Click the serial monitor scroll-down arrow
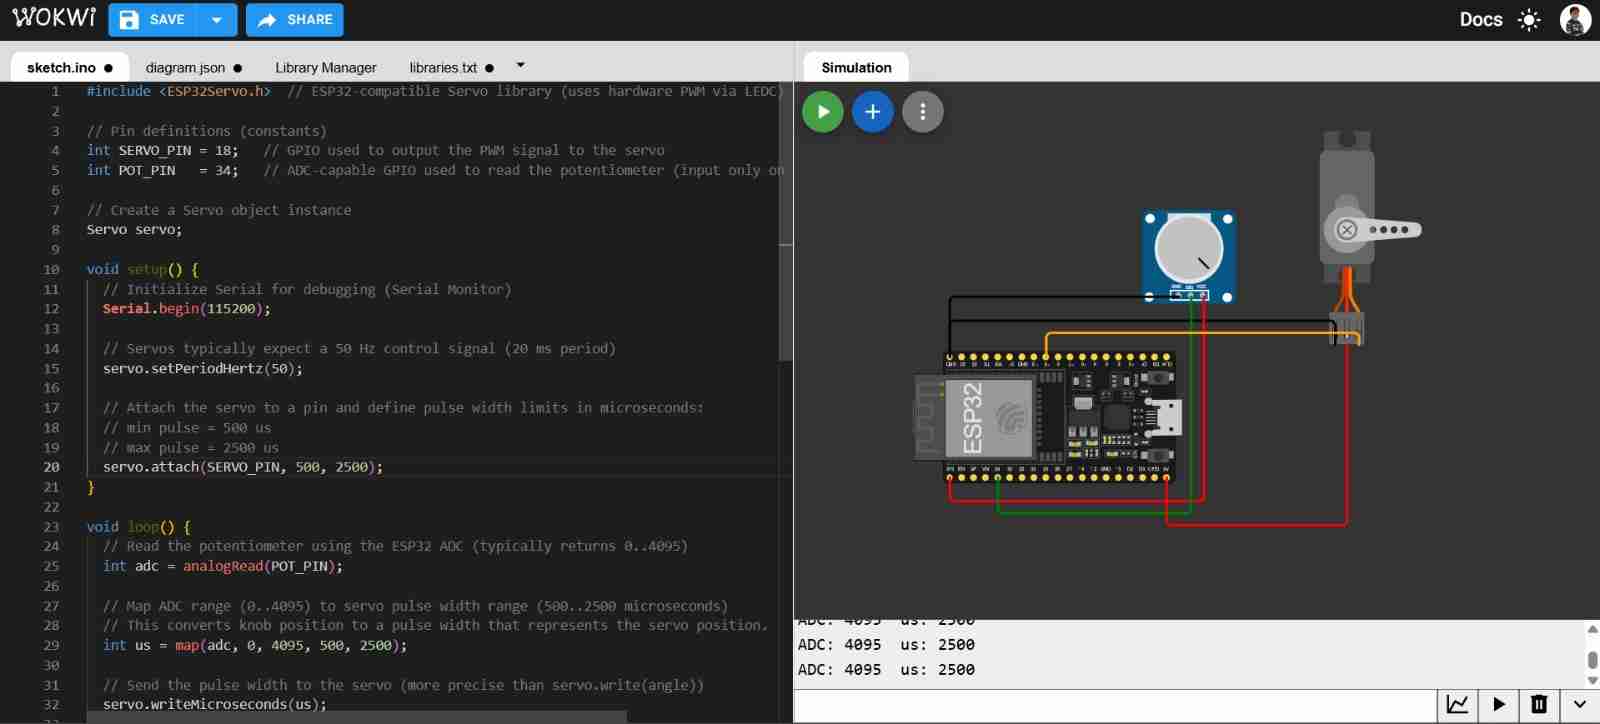 pyautogui.click(x=1592, y=680)
